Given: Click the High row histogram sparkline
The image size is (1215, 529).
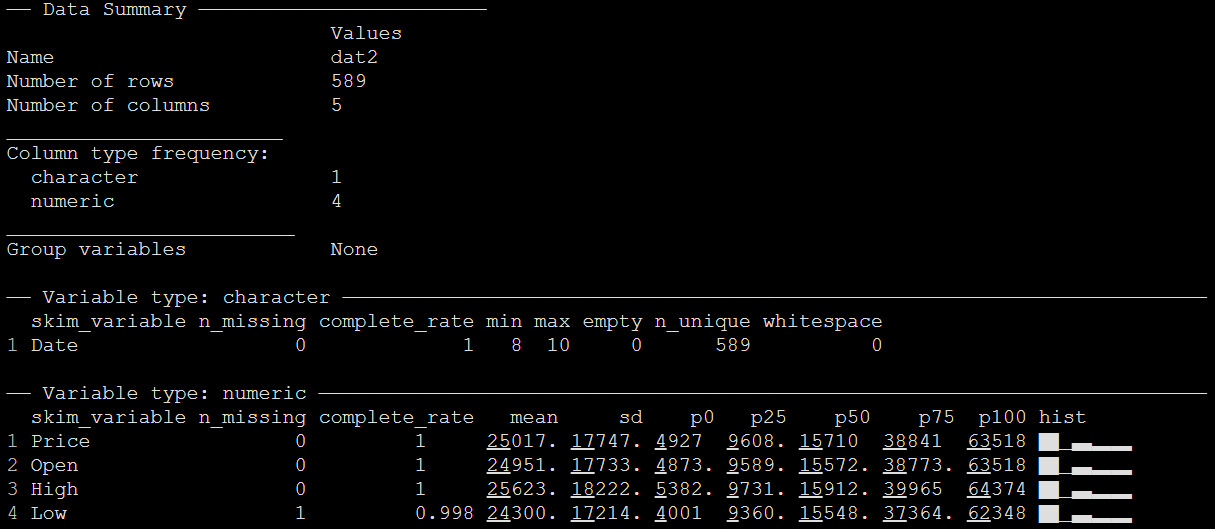Looking at the screenshot, I should [1084, 490].
